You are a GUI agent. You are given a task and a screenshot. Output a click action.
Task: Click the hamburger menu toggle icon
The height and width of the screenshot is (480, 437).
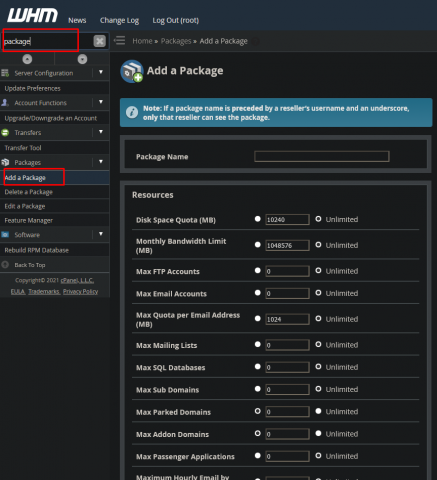[120, 41]
